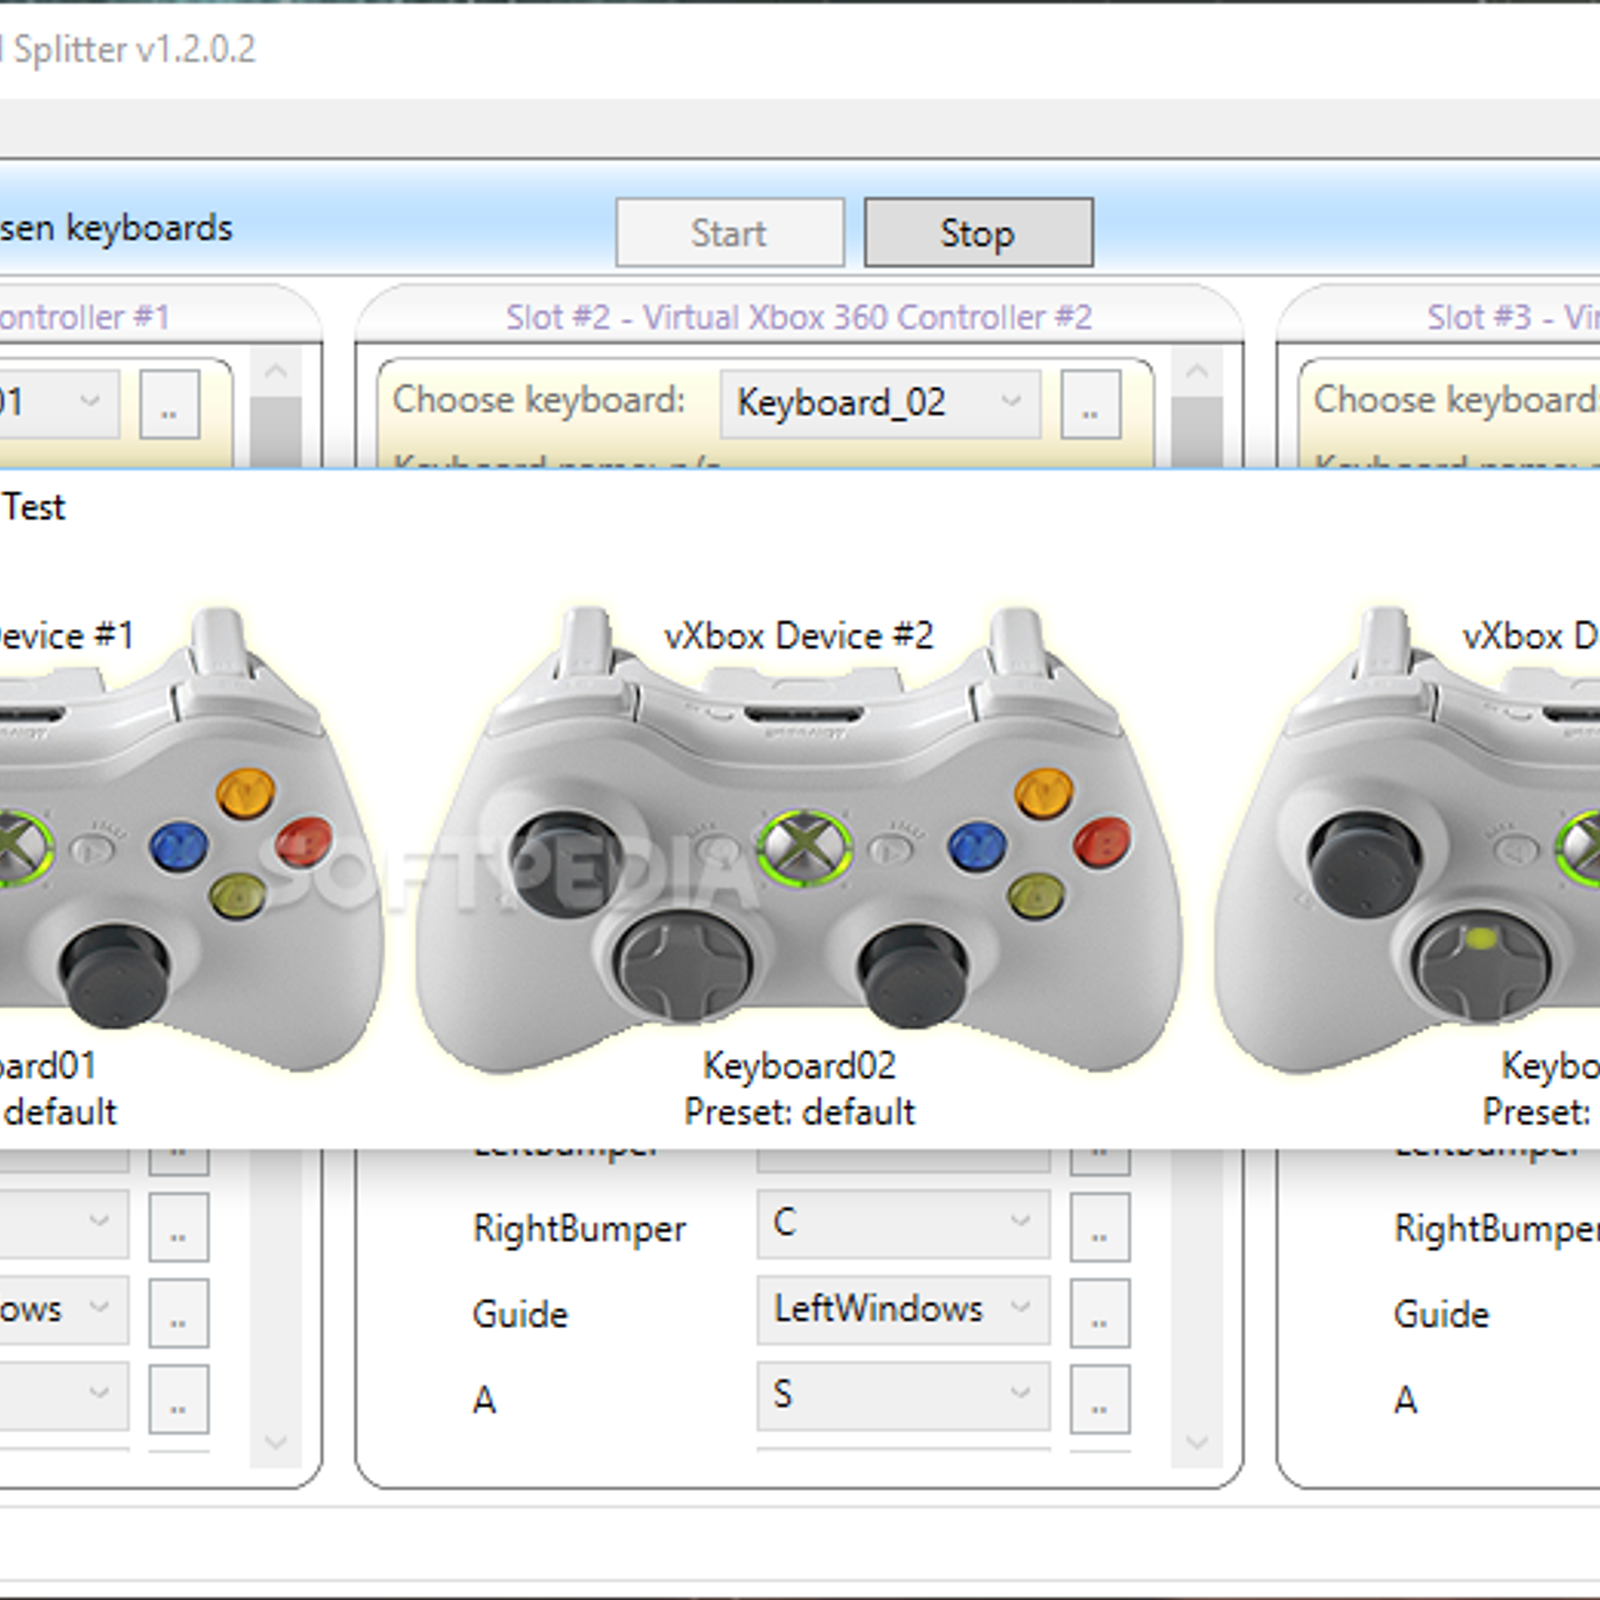Click '..' button in Slot #2 Guide row
The width and height of the screenshot is (1600, 1600).
(x=1099, y=1313)
